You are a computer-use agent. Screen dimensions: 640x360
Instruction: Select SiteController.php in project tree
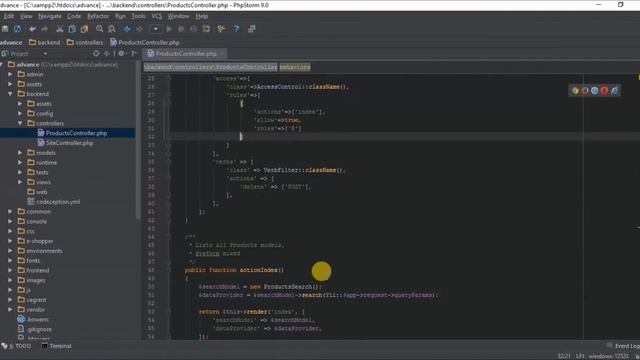pos(65,143)
